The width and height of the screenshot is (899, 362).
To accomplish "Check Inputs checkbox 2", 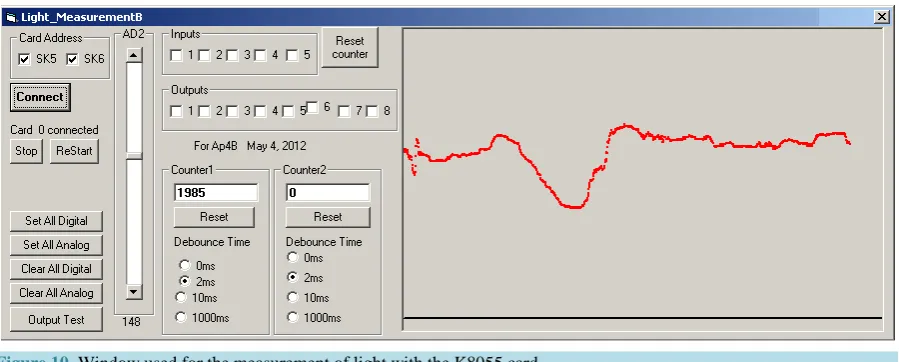I will pos(205,56).
